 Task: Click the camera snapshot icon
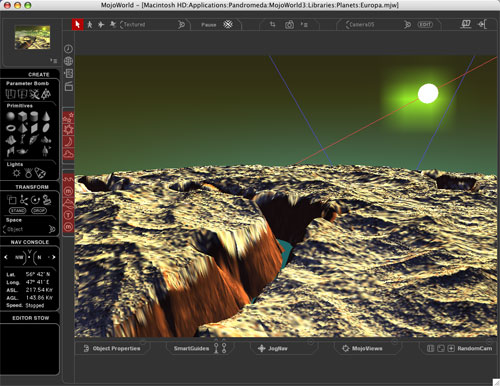[289, 25]
